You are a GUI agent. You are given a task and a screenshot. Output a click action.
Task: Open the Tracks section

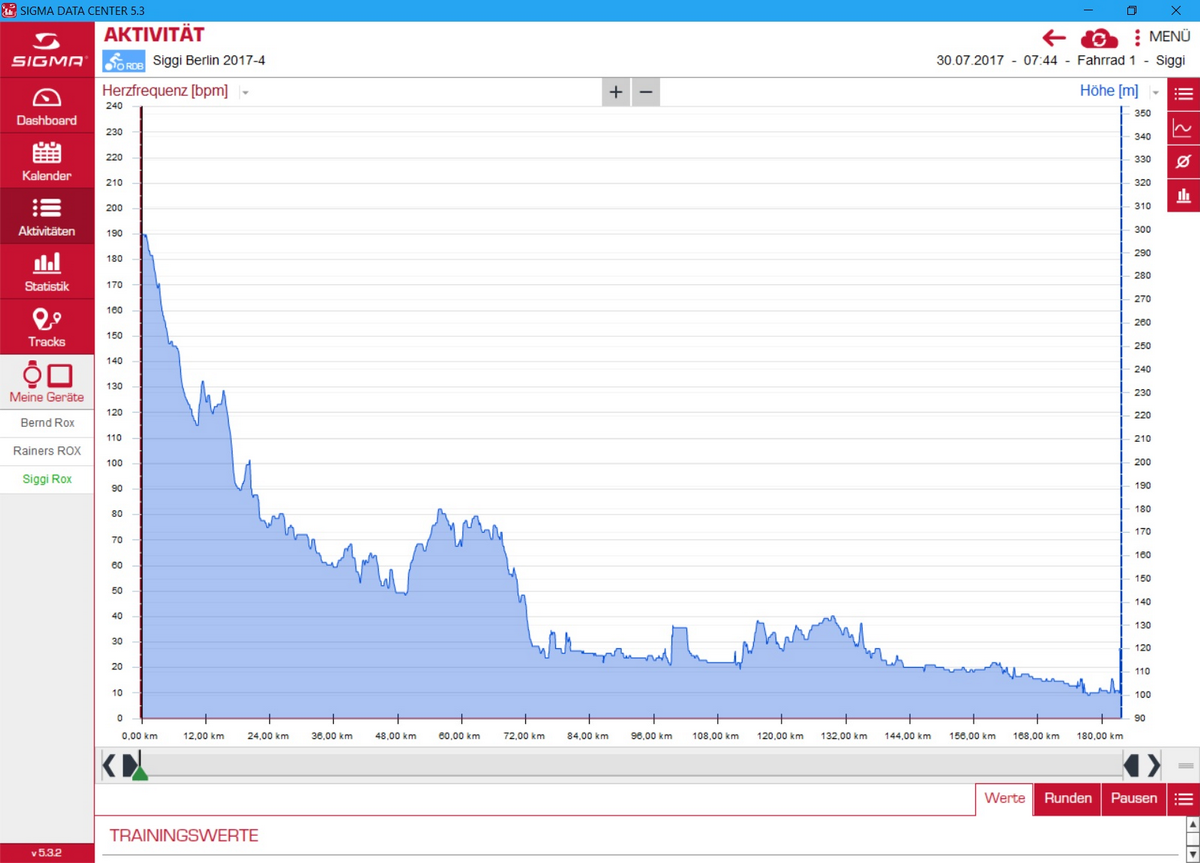point(47,327)
